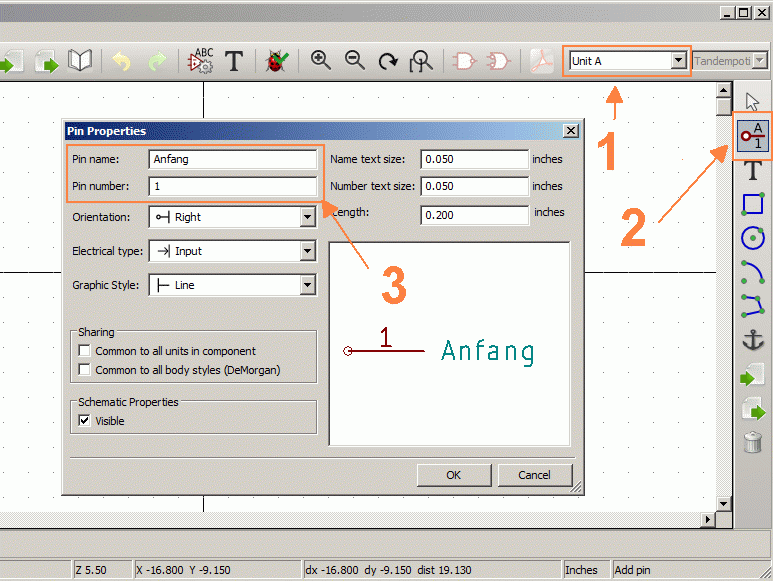Select the rectangle drawing tool

point(753,204)
